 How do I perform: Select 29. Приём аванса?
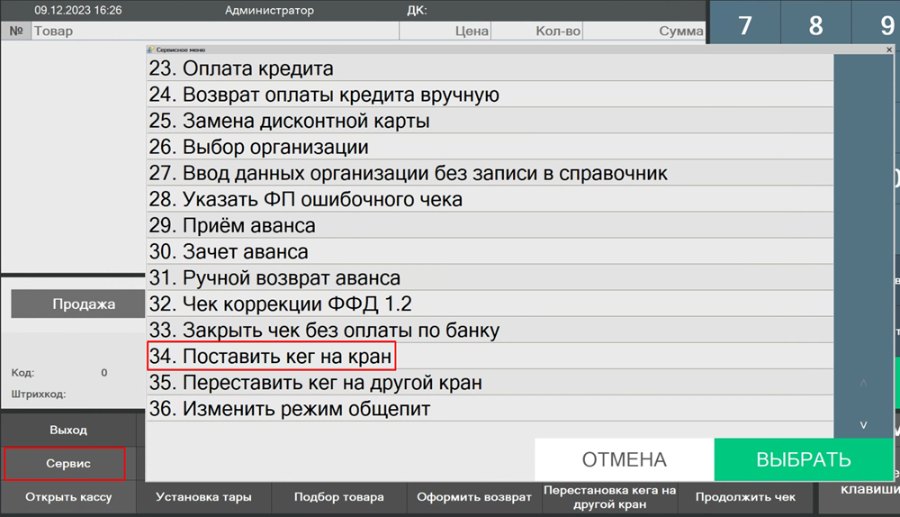click(x=490, y=225)
